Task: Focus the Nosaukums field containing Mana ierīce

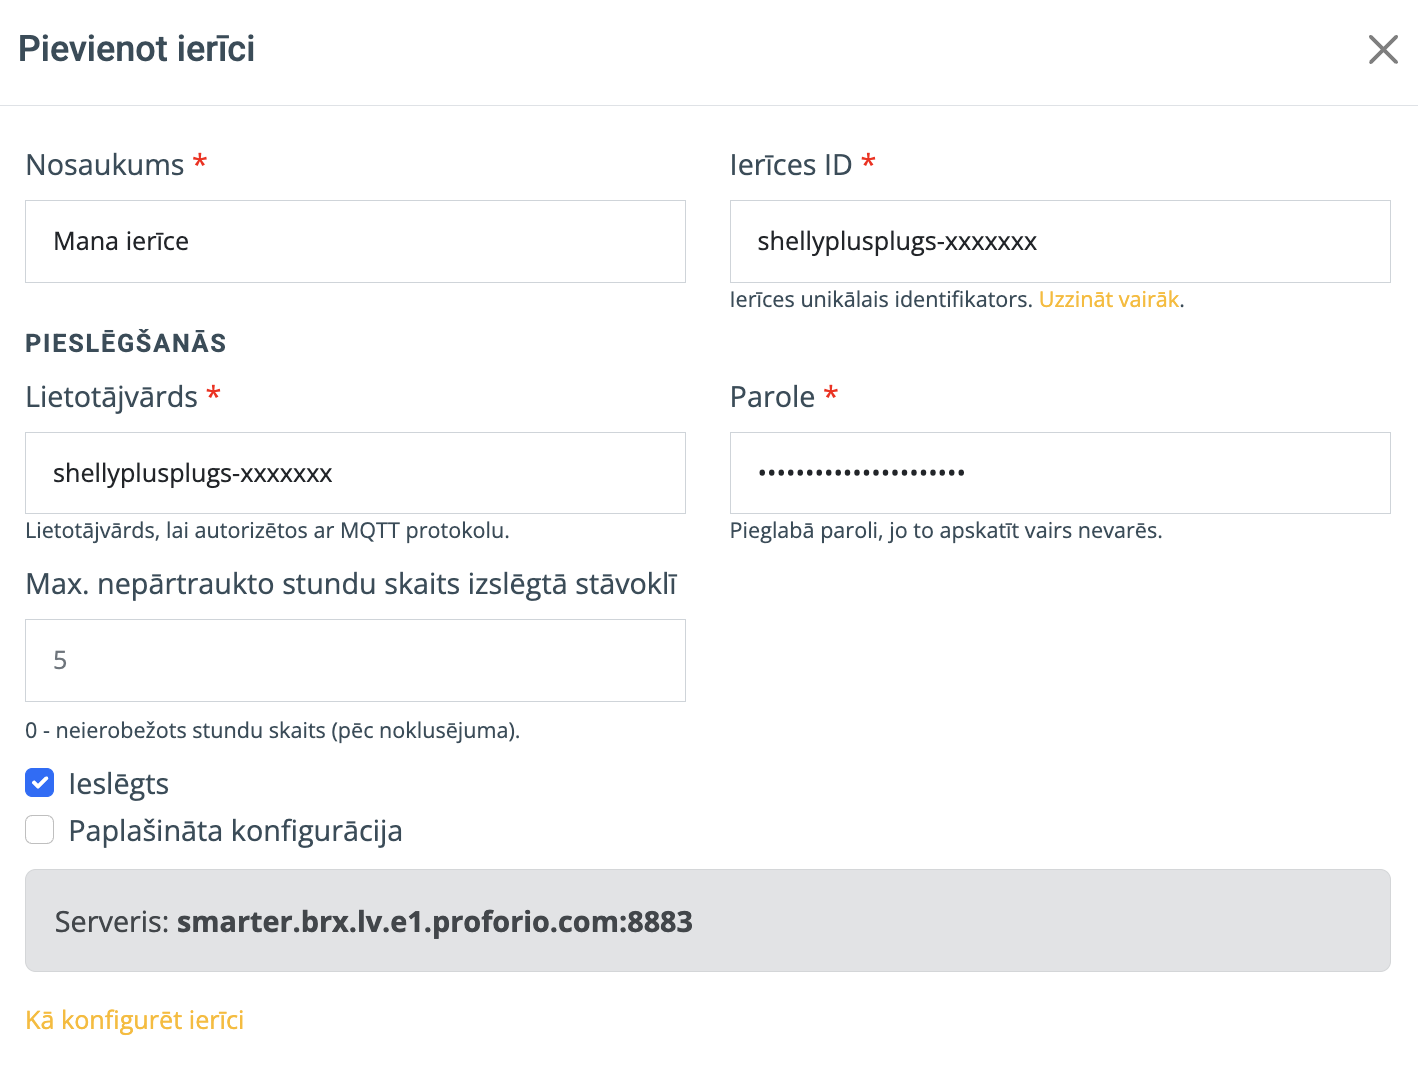Action: point(355,241)
